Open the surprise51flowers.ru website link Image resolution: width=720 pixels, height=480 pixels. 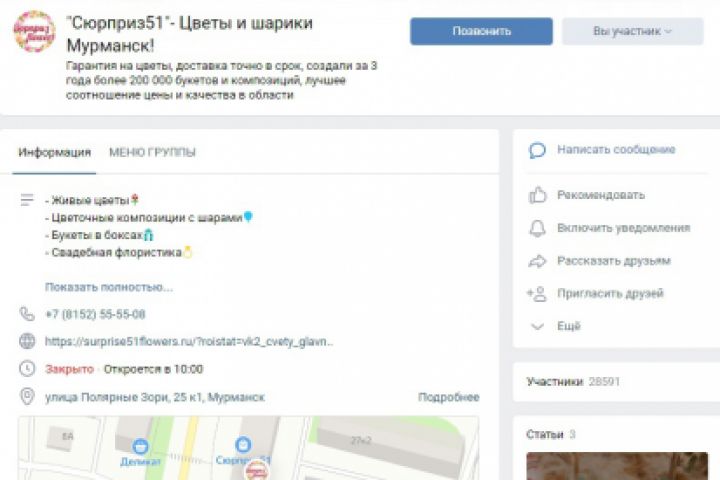[189, 341]
